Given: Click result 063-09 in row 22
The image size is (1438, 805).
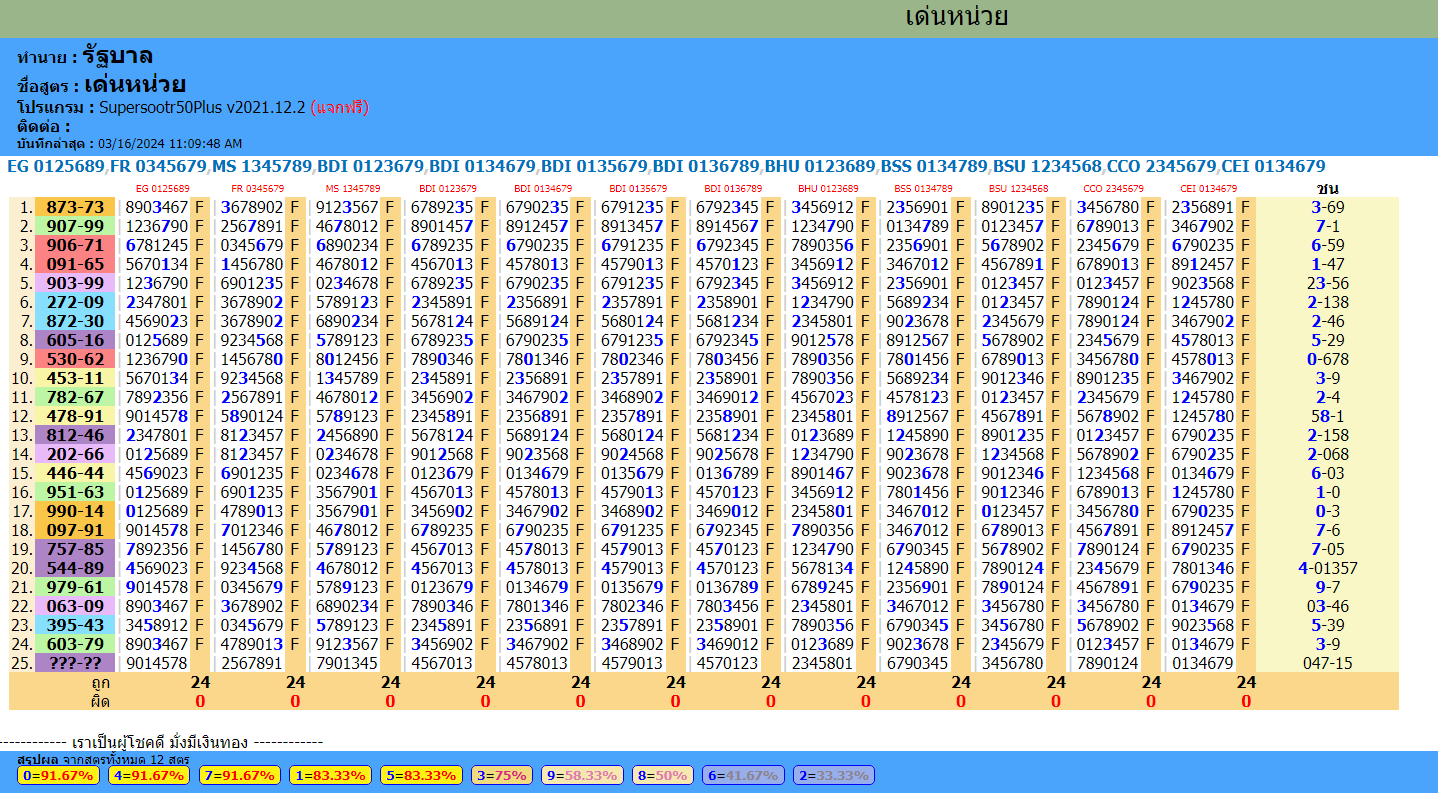Looking at the screenshot, I should [x=76, y=606].
